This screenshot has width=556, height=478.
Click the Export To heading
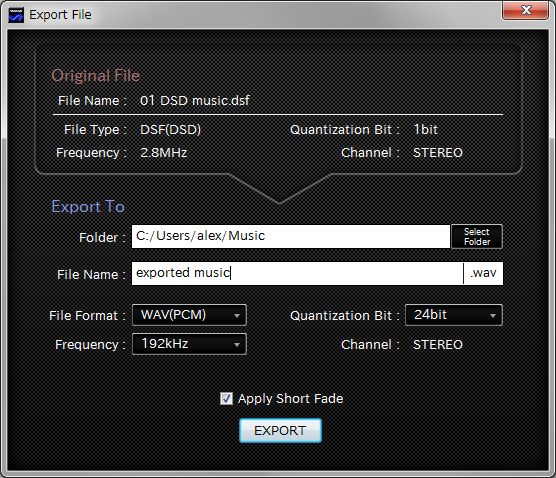click(x=88, y=206)
